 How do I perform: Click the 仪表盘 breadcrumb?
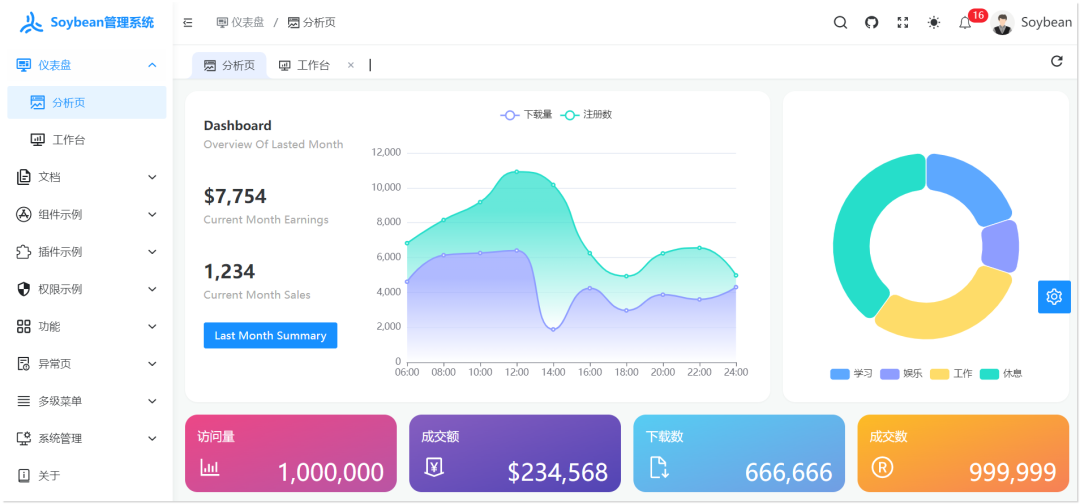pos(240,23)
